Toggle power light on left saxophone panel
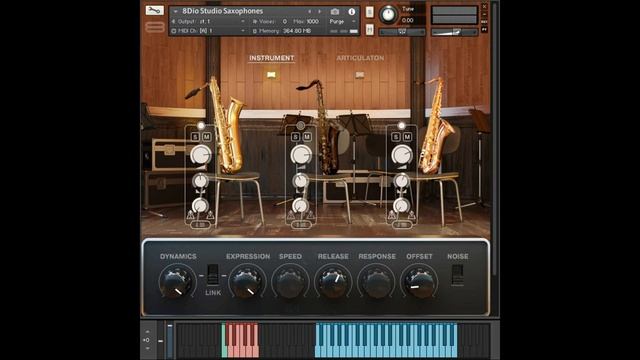The width and height of the screenshot is (640, 360). coord(200,126)
